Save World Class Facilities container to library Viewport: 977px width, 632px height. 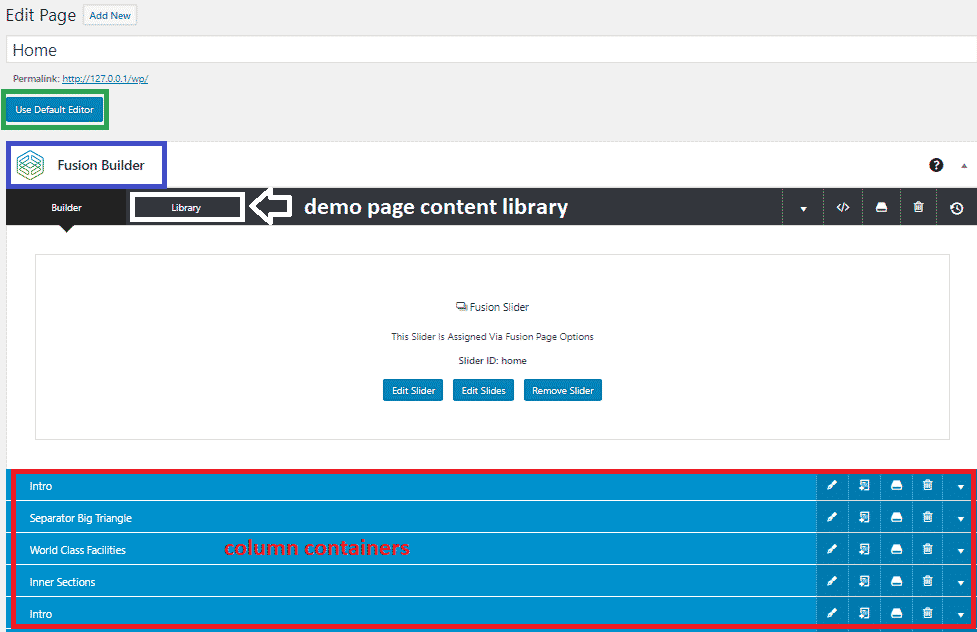tap(896, 550)
